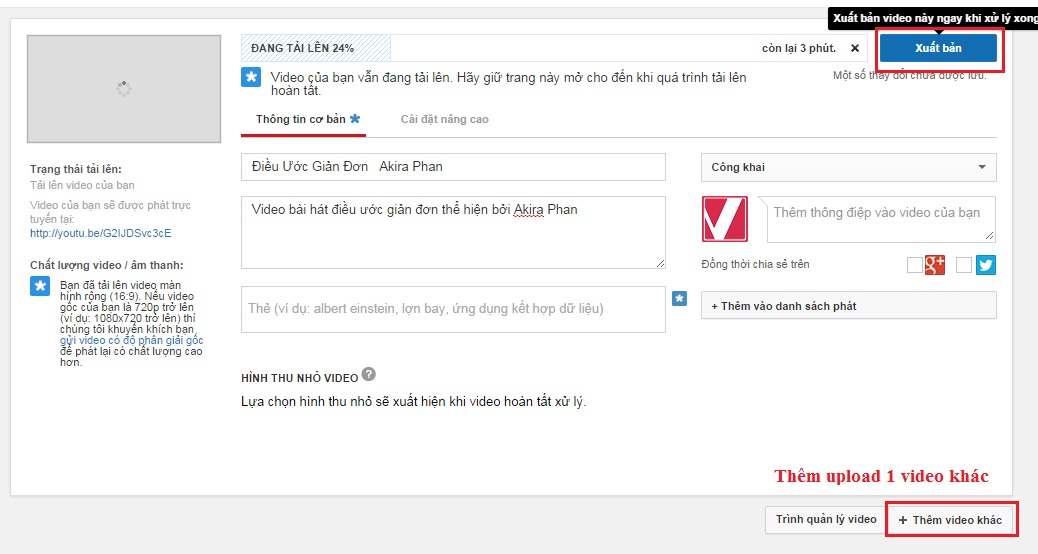Click the Twitter share icon
Image resolution: width=1038 pixels, height=554 pixels.
coord(985,265)
